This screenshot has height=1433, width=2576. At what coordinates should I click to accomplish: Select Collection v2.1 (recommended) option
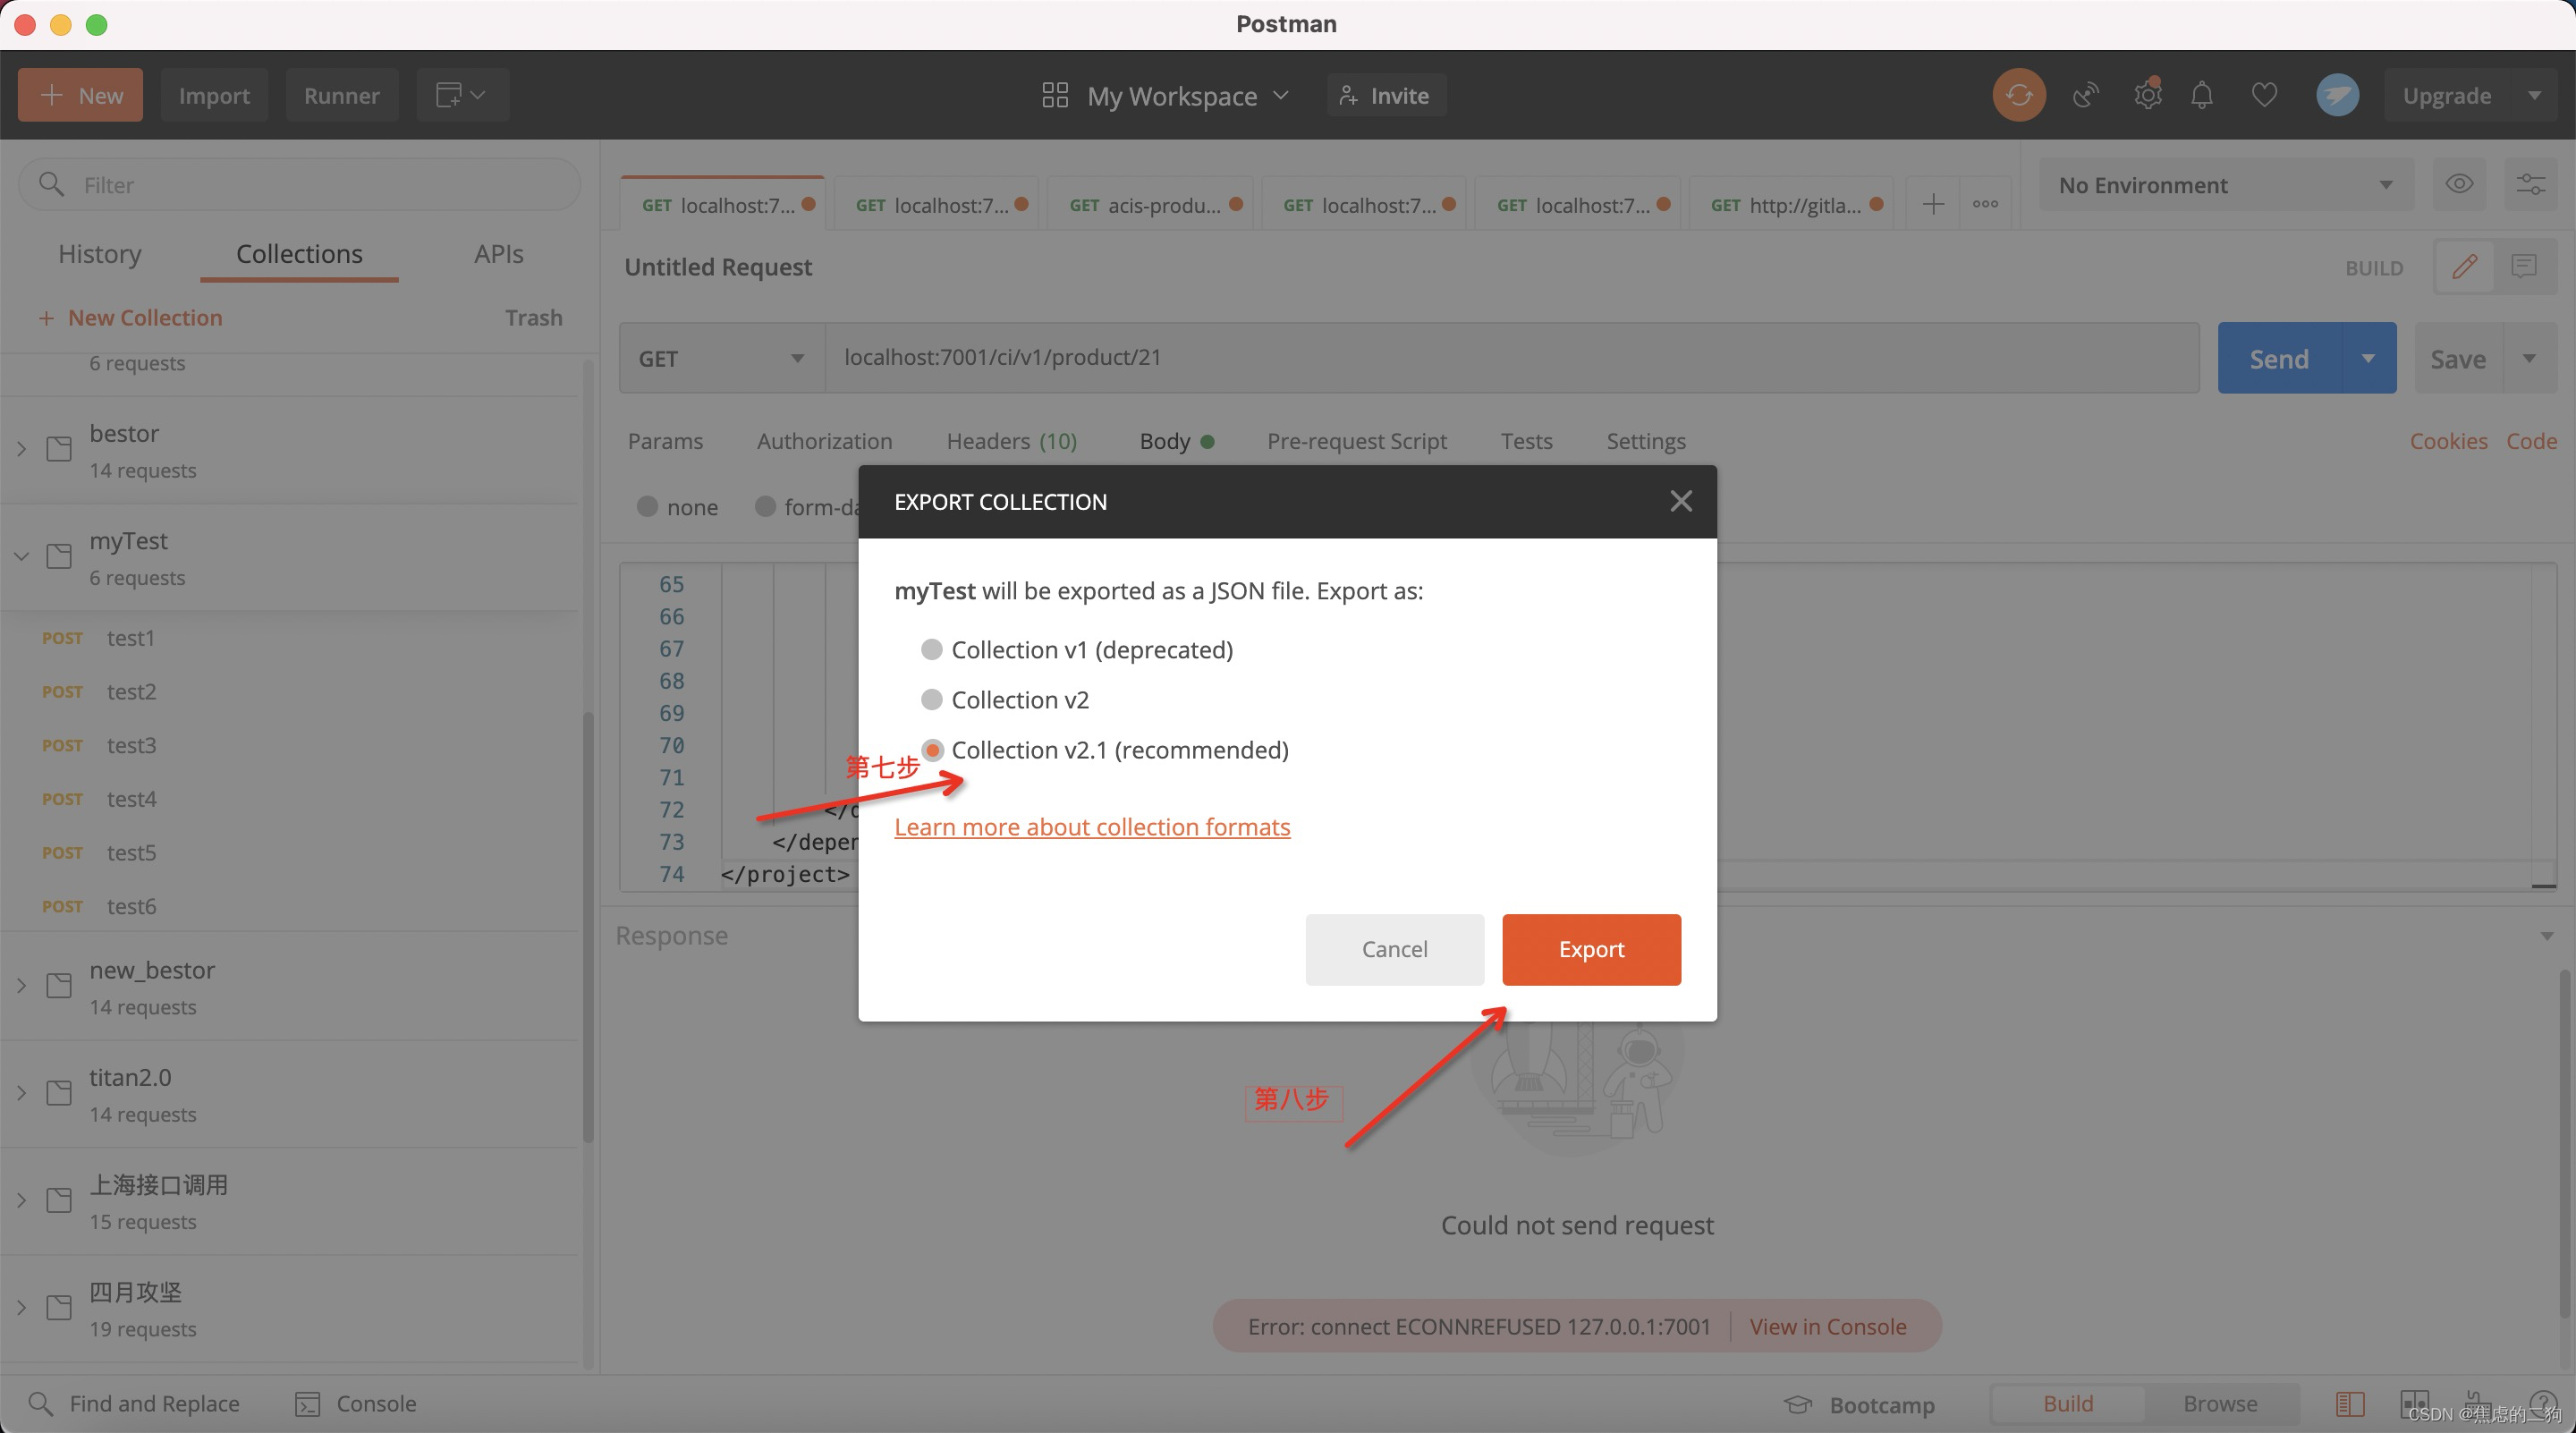pyautogui.click(x=932, y=750)
